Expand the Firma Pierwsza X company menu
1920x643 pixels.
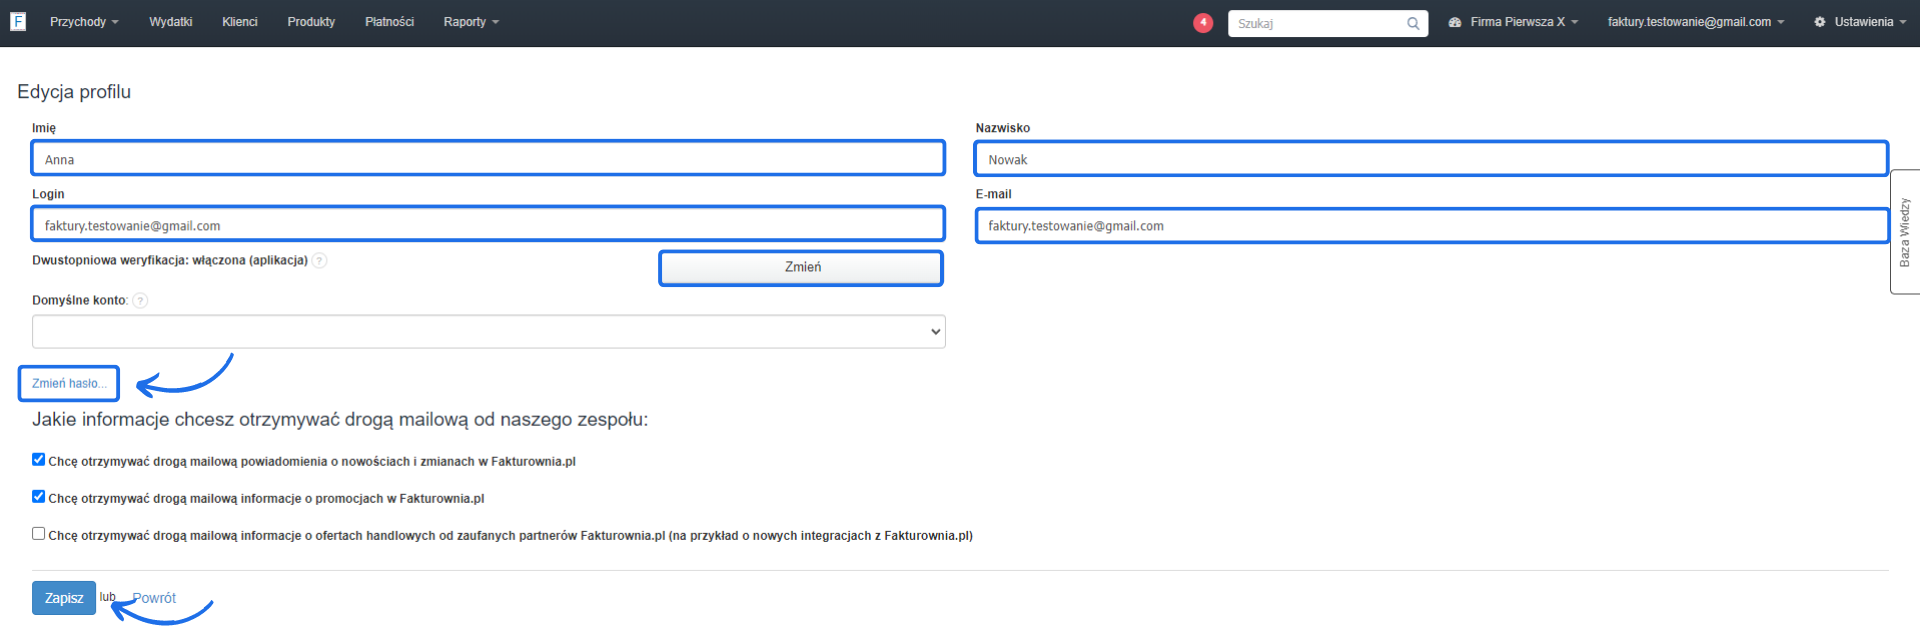[1513, 22]
